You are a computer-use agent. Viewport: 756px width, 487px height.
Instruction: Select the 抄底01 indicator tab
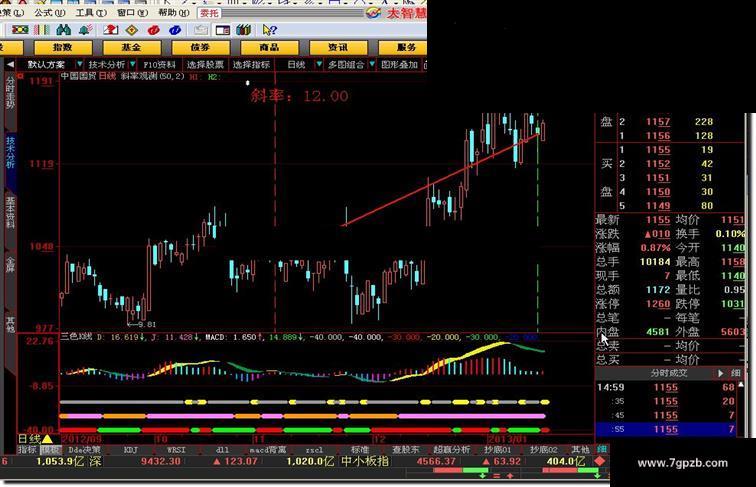click(x=498, y=449)
